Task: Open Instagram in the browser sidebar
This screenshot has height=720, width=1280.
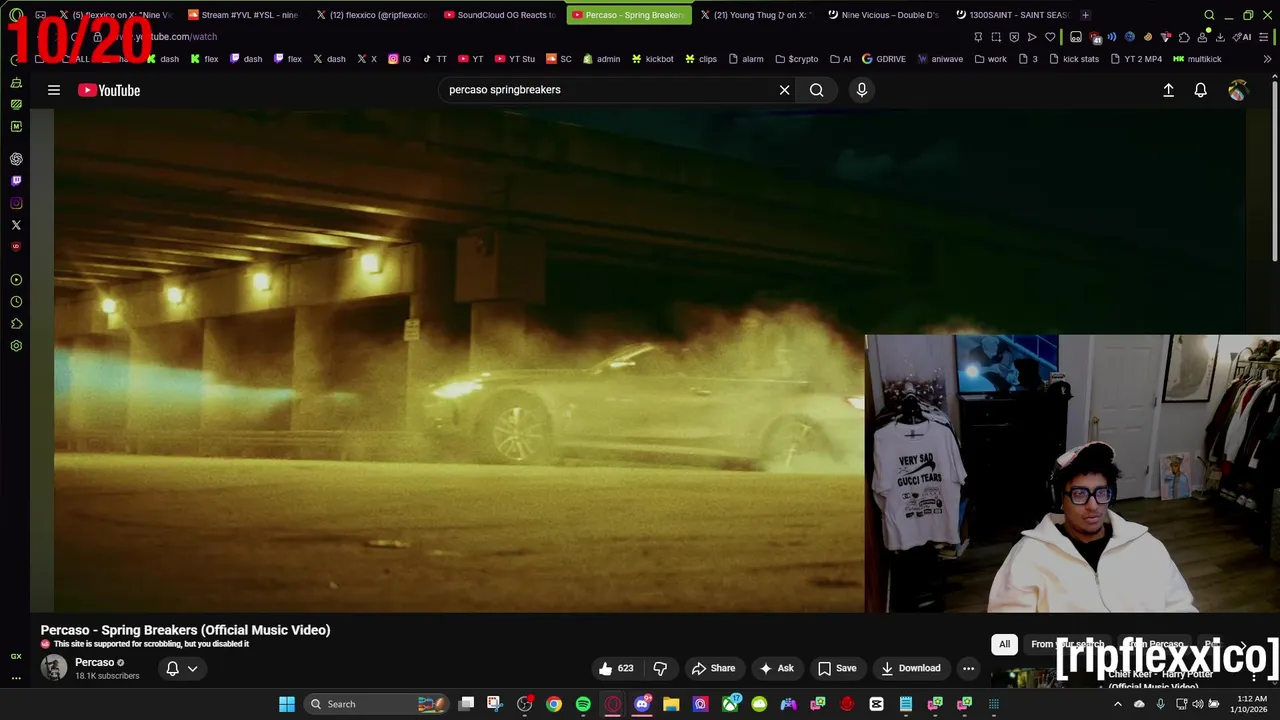Action: tap(16, 203)
